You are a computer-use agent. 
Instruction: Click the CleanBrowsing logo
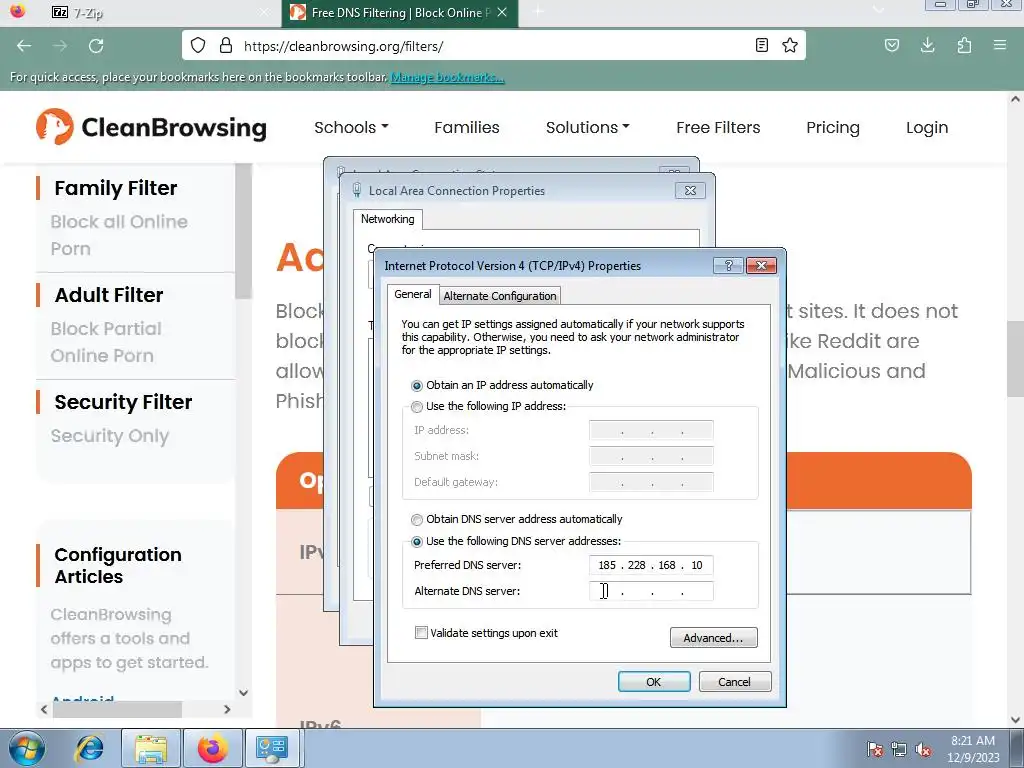(x=152, y=127)
